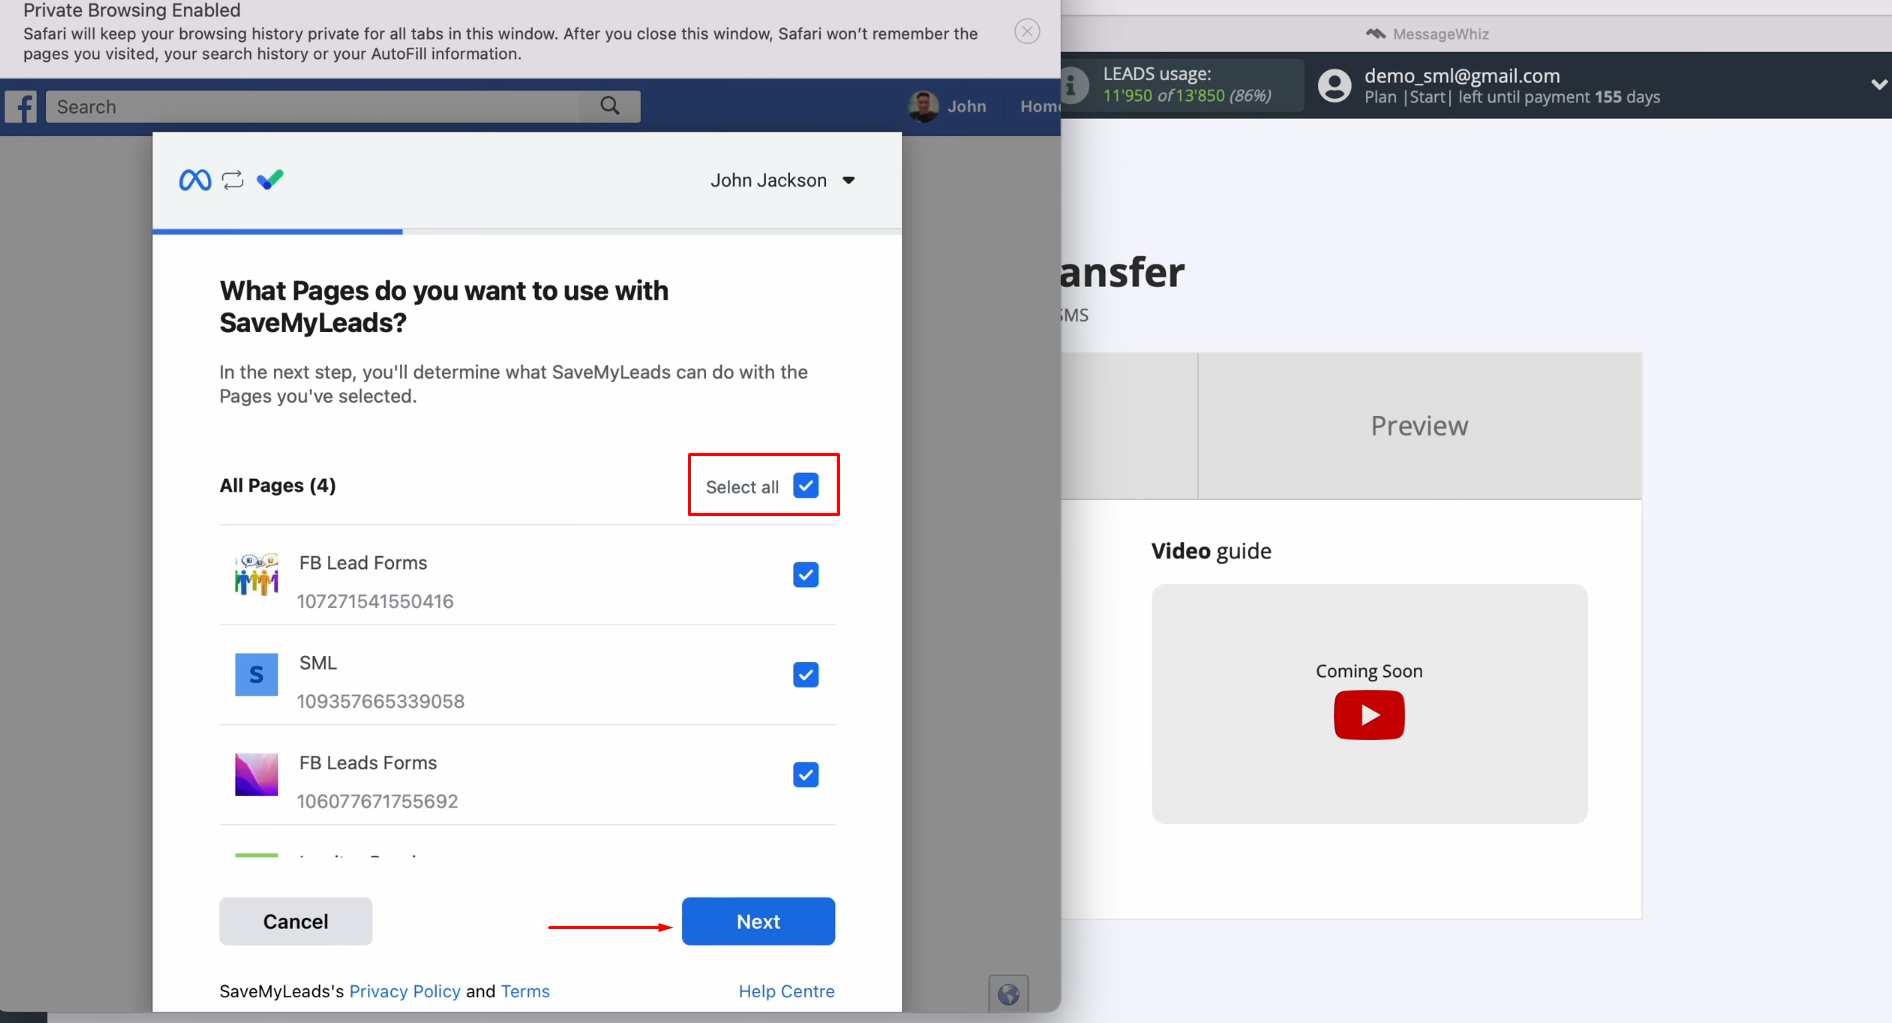Click John's profile avatar in Facebook bar
The image size is (1892, 1023).
[923, 106]
